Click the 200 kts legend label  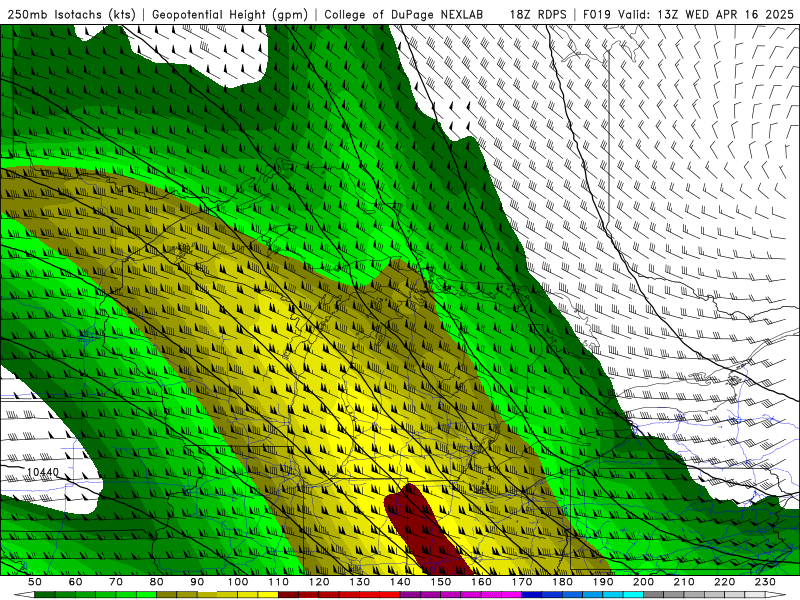(644, 582)
